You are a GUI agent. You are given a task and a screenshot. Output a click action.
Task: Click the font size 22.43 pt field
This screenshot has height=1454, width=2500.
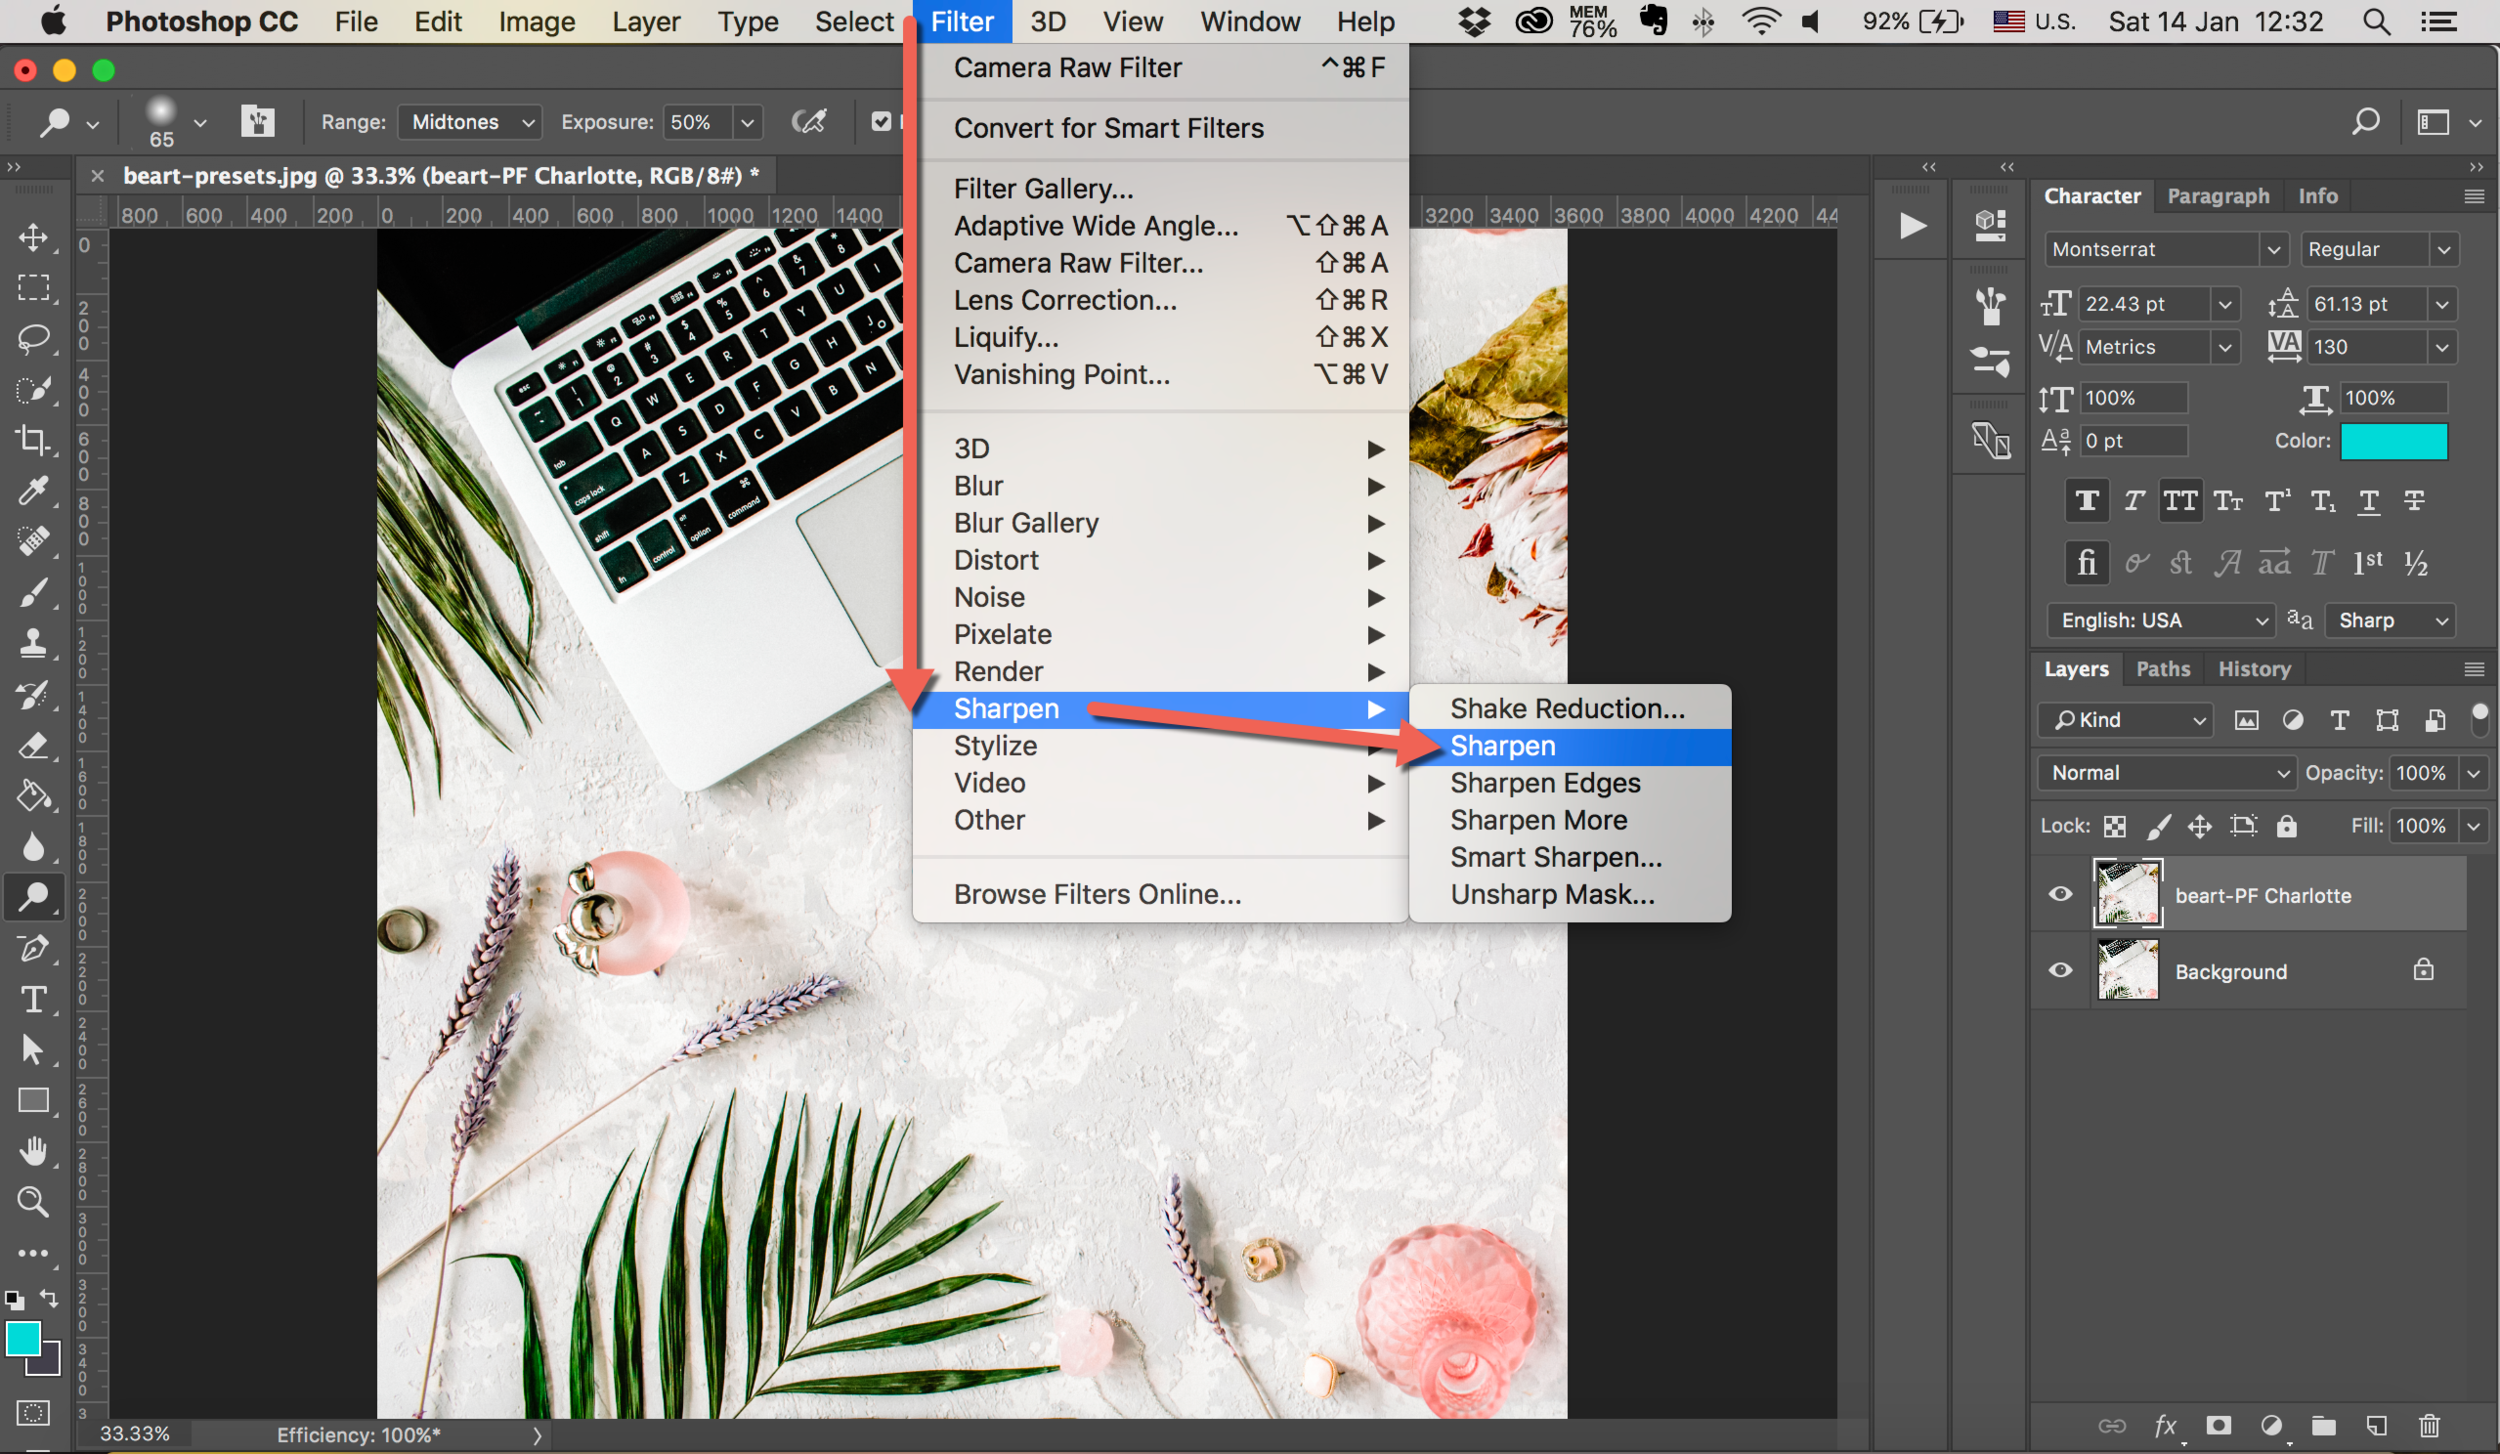(x=2144, y=304)
